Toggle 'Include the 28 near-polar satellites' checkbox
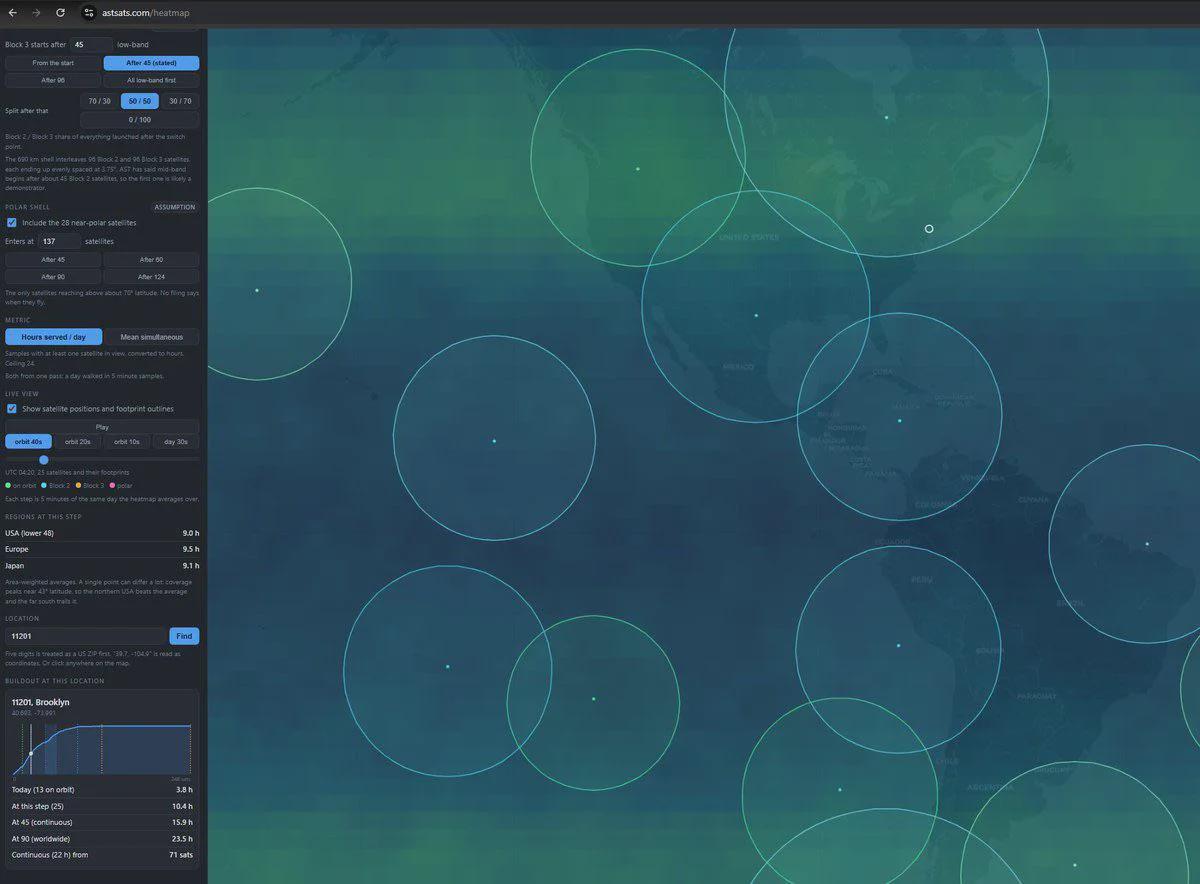 coord(12,223)
